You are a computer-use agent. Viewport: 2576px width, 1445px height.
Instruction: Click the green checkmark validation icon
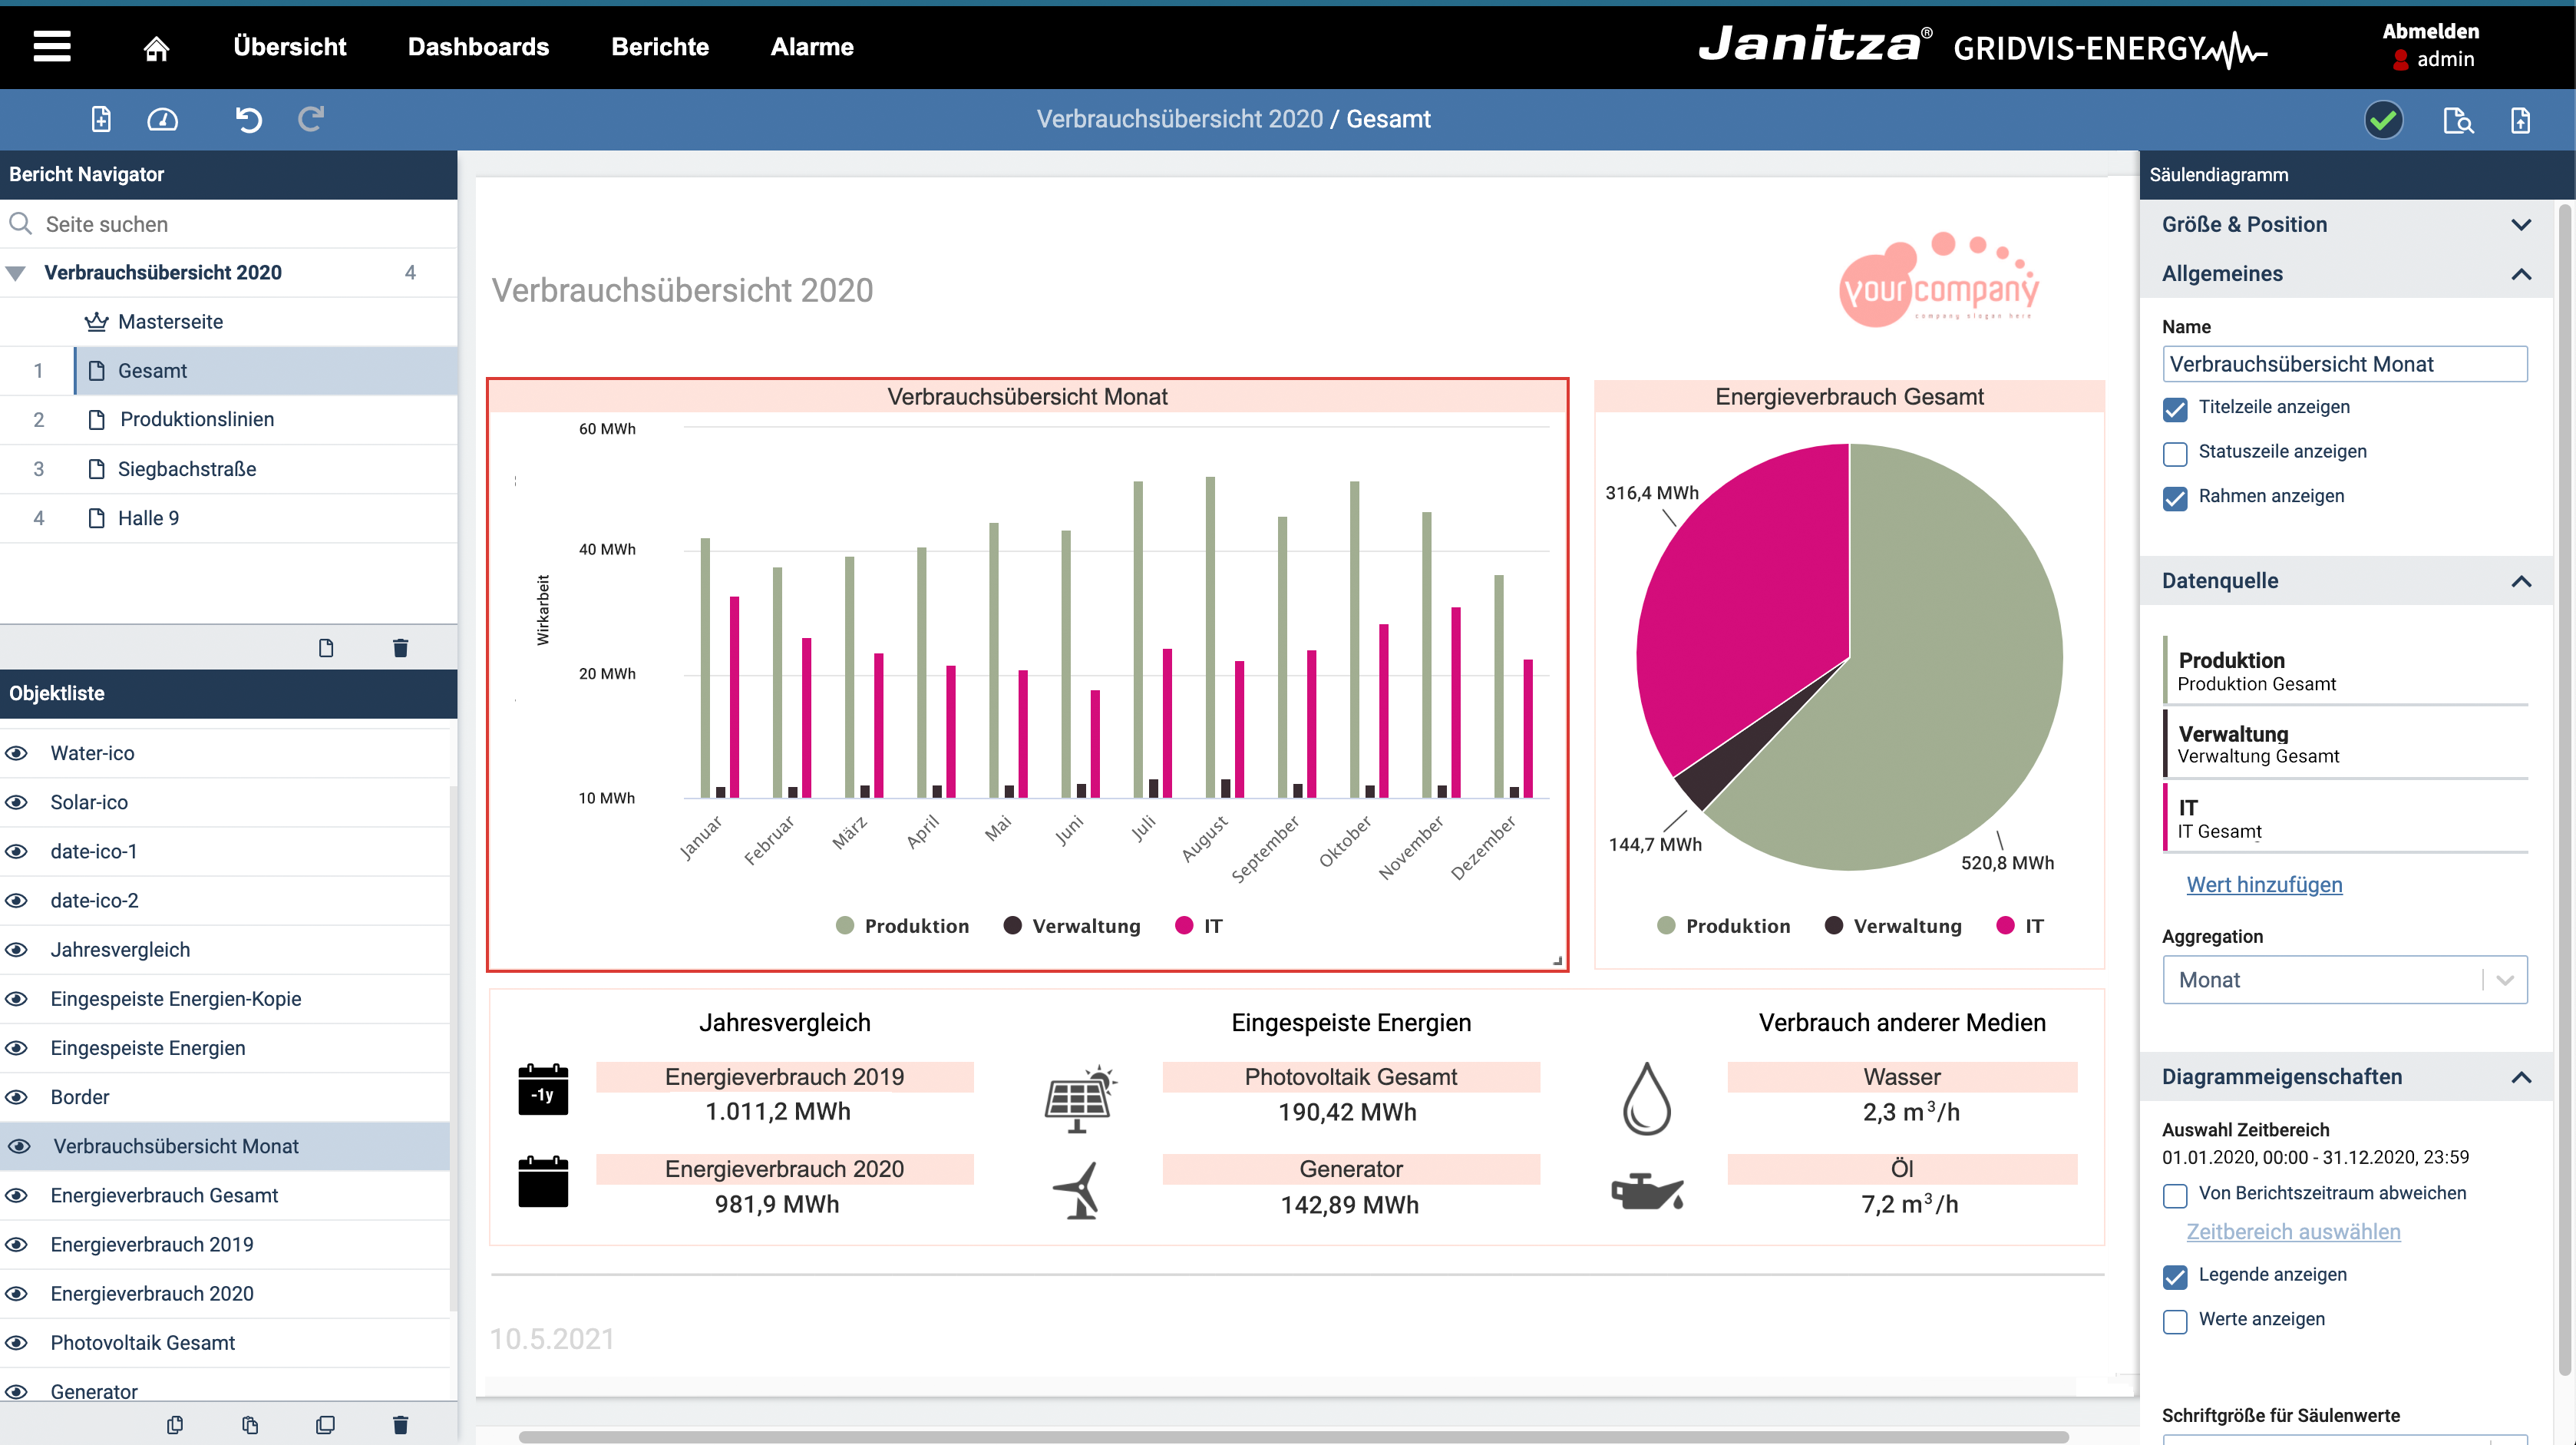(2383, 119)
